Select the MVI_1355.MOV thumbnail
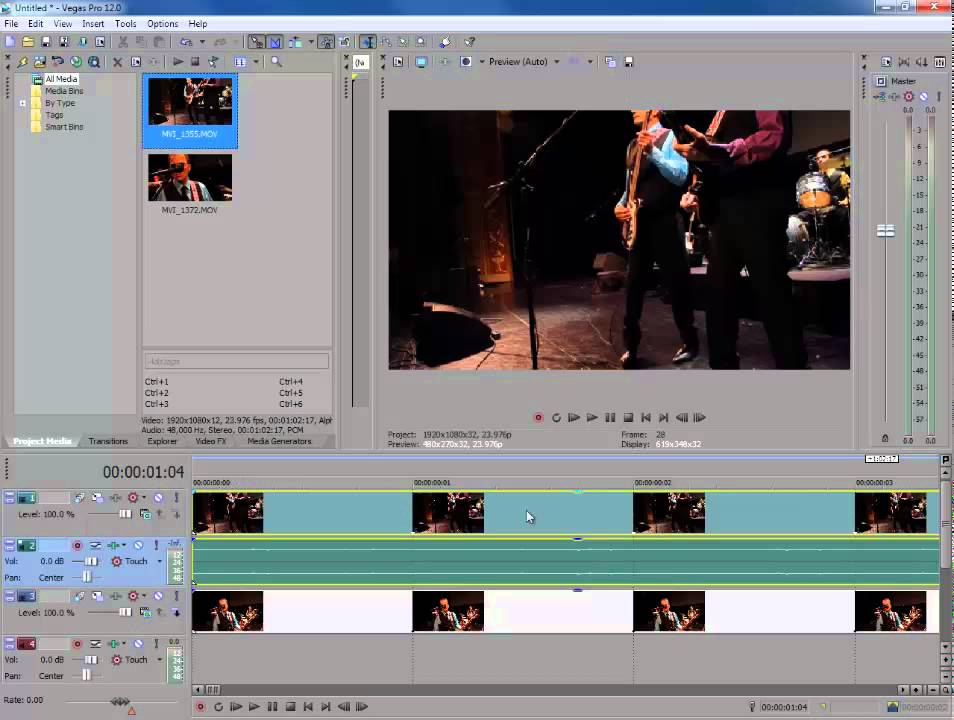The width and height of the screenshot is (954, 720). click(x=190, y=101)
